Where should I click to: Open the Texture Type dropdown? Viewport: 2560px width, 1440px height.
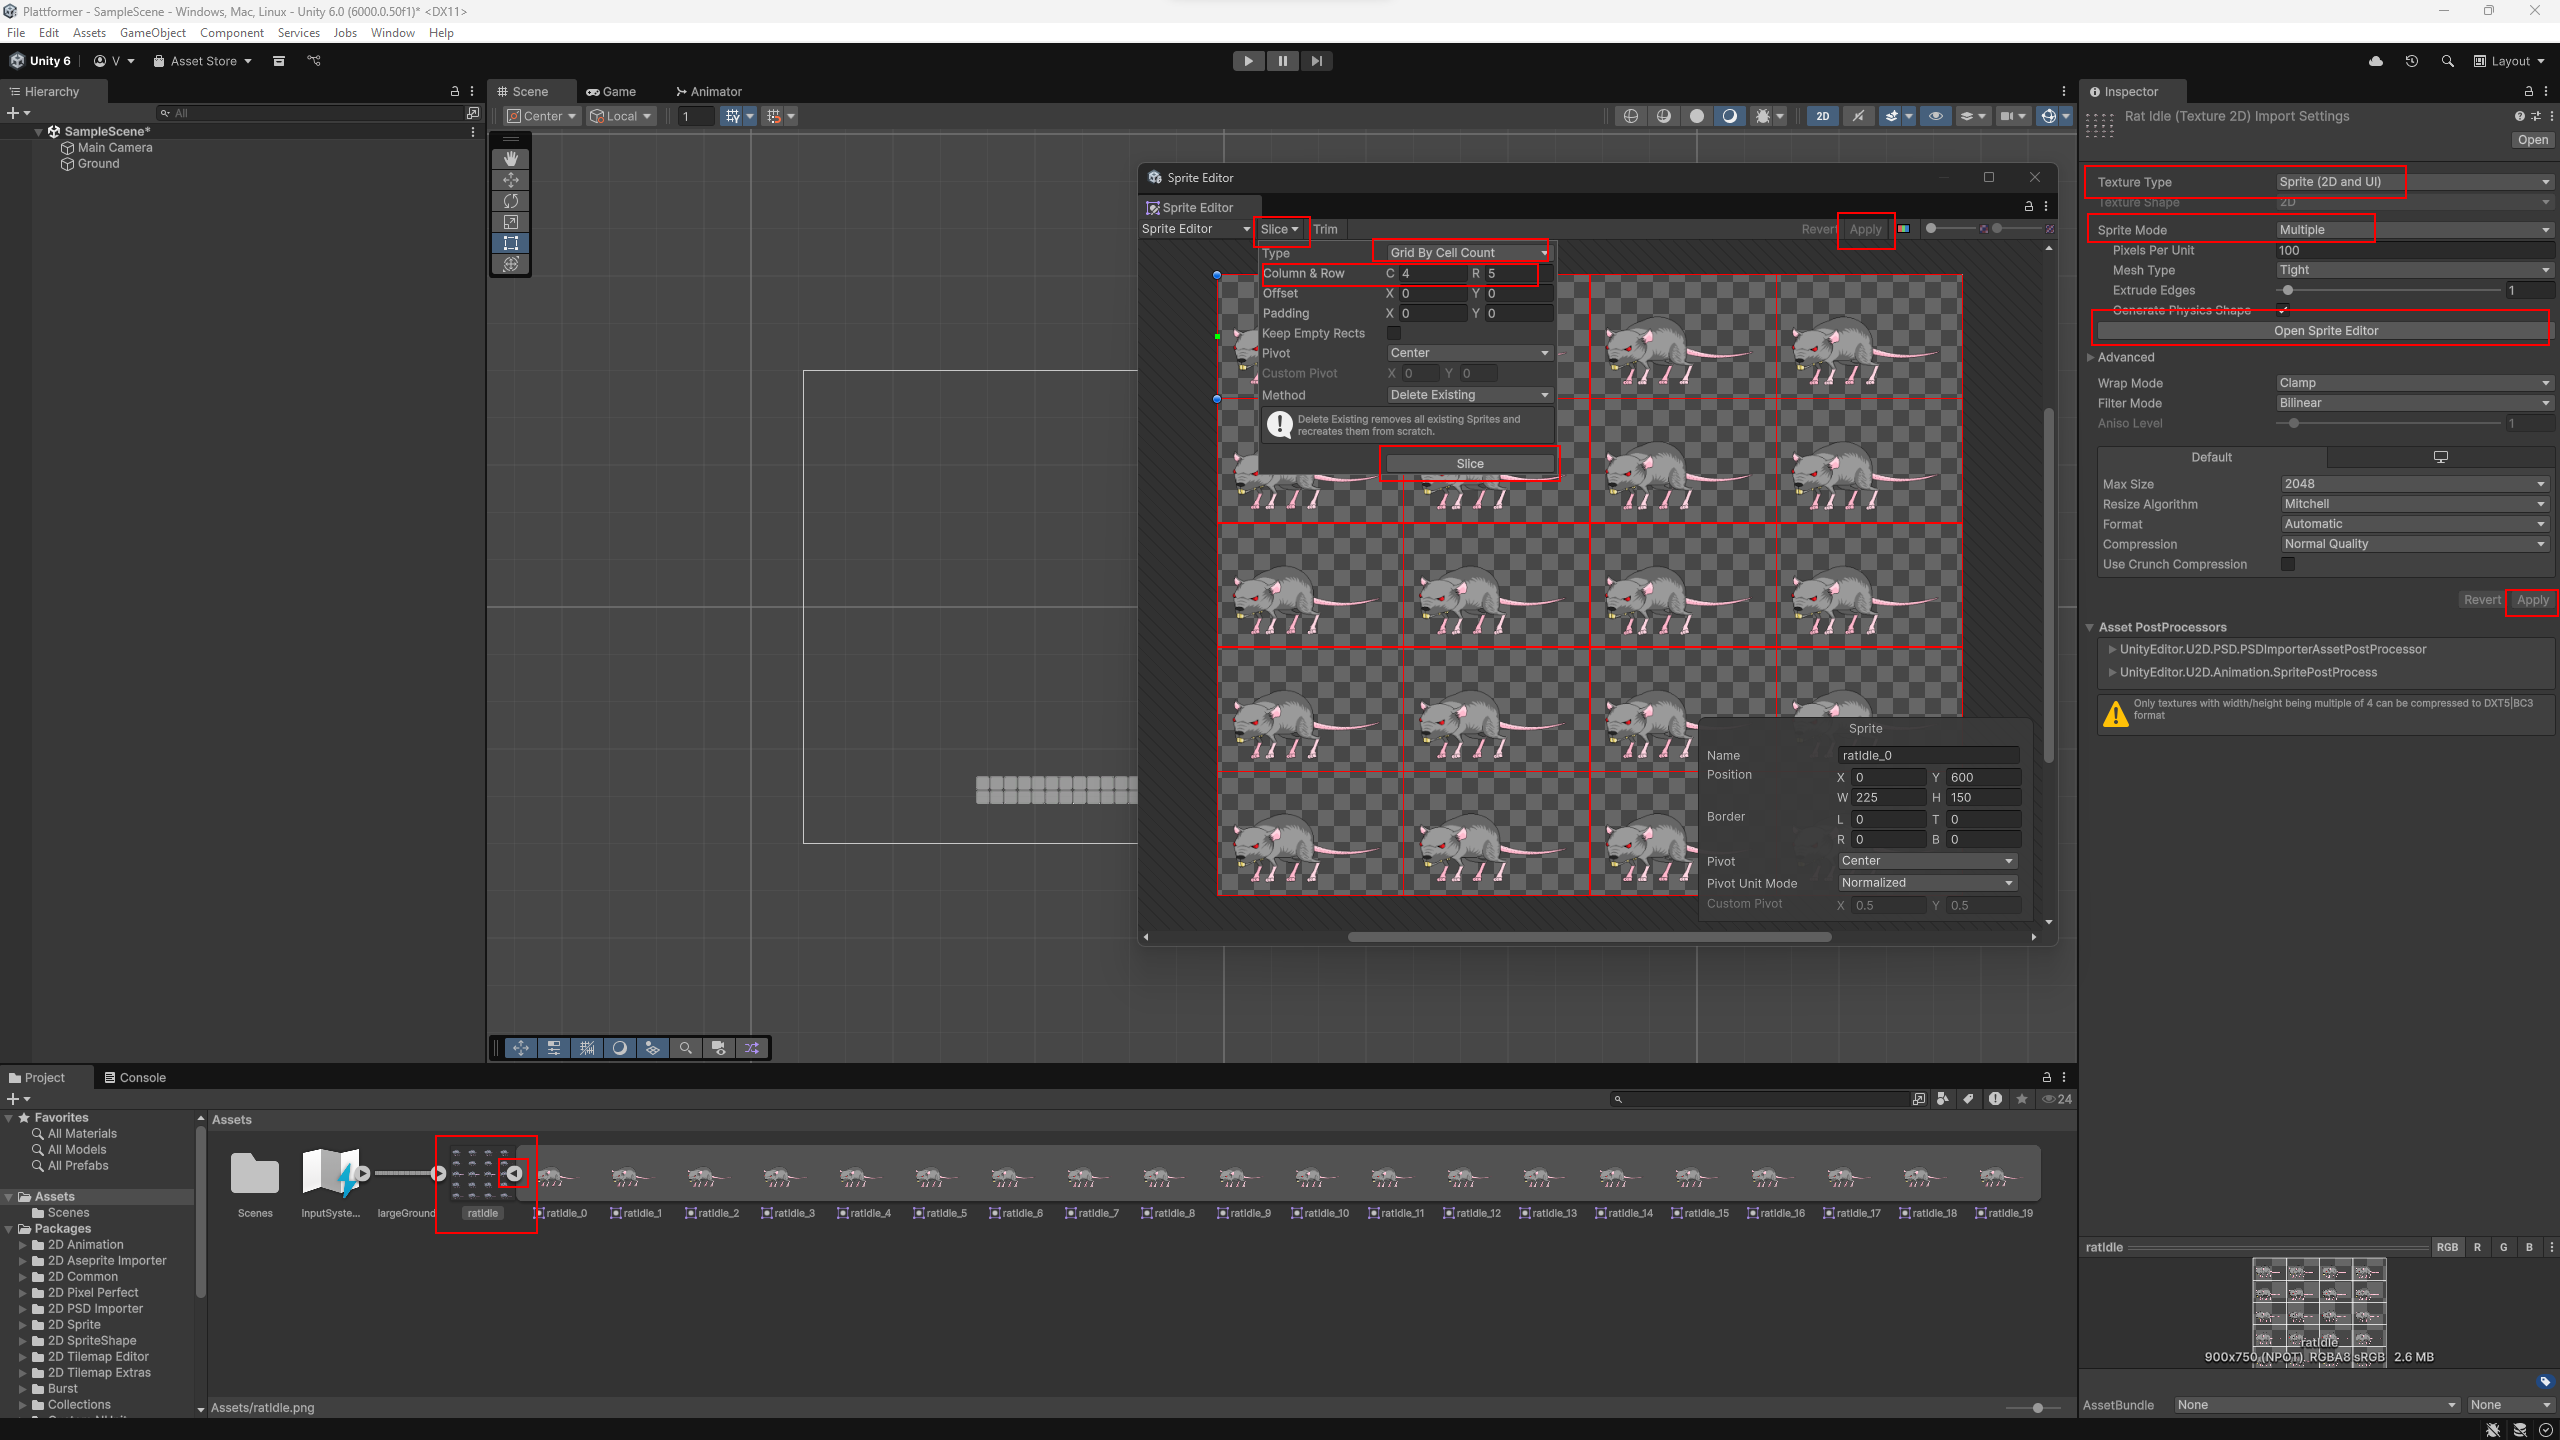[x=2415, y=182]
